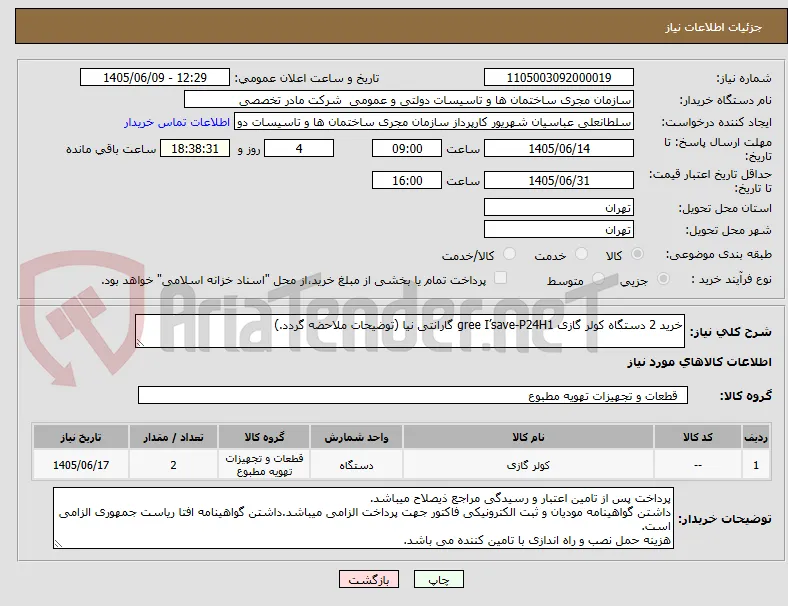788x606 pixels.
Task: Click the تعداد / مقدار column header
Action: click(x=173, y=437)
